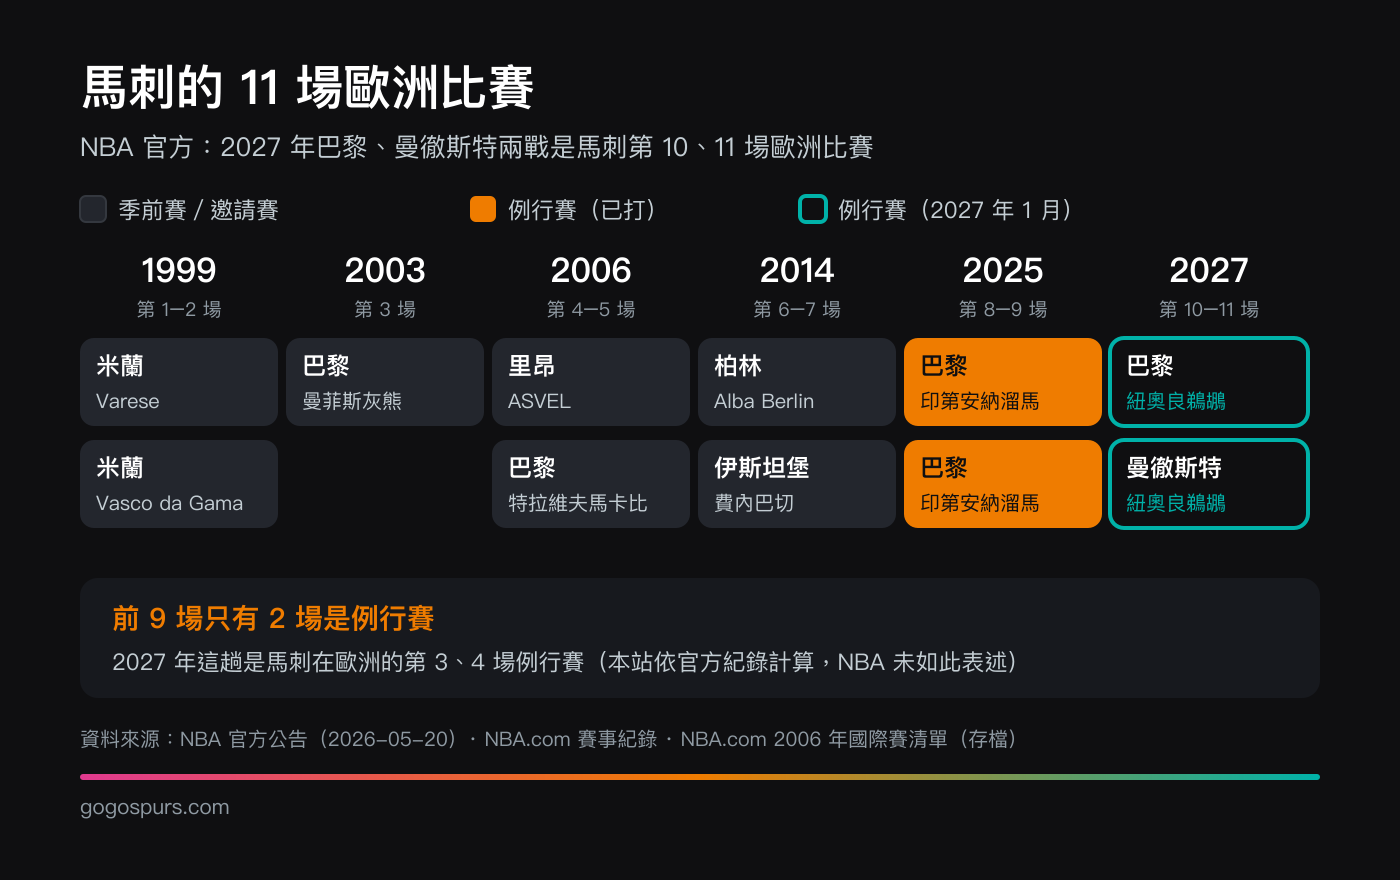The image size is (1400, 880).
Task: Visit the gogospurs.com site credit
Action: coord(155,807)
